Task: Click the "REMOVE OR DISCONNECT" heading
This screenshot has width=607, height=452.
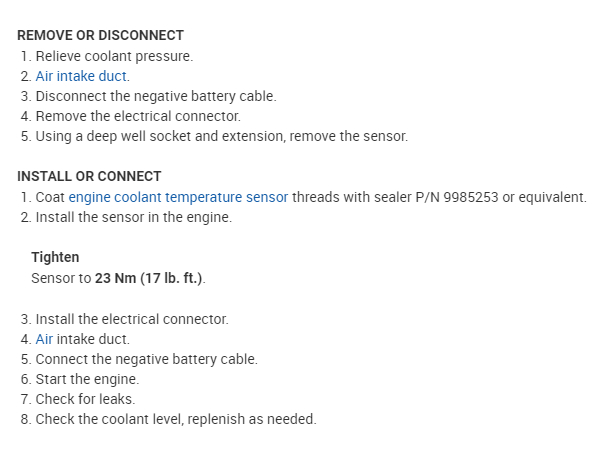Action: coord(101,35)
